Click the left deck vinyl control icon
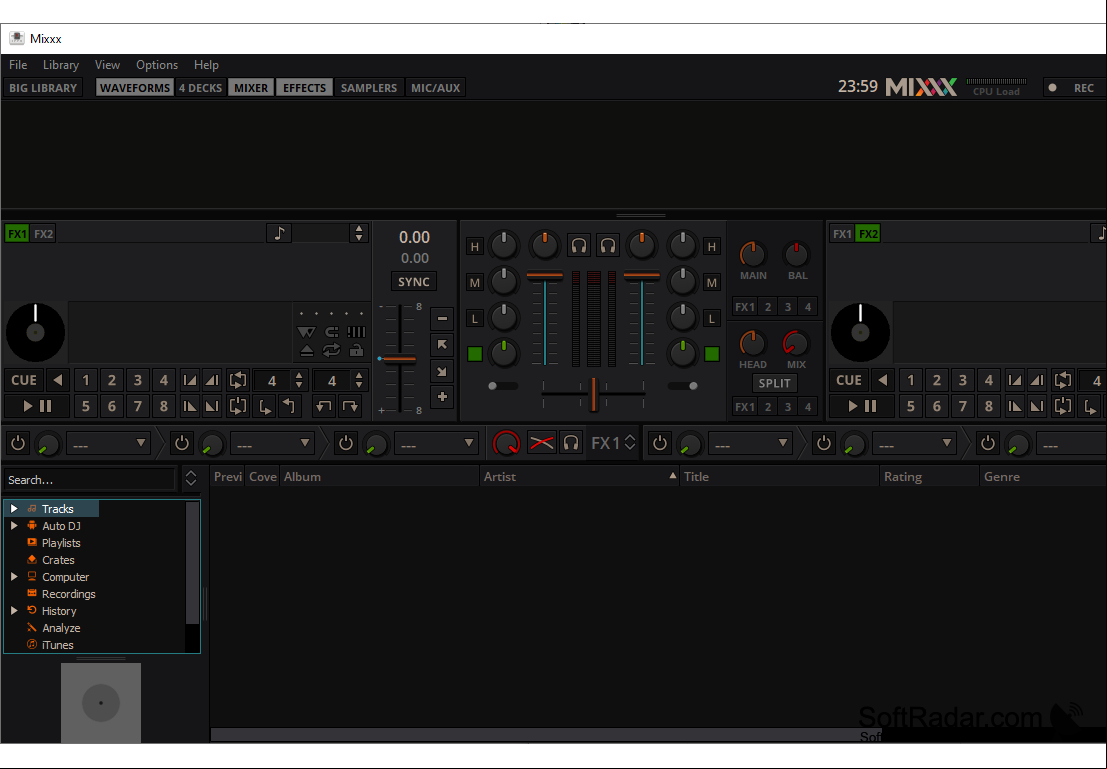The image size is (1107, 769). pos(306,331)
